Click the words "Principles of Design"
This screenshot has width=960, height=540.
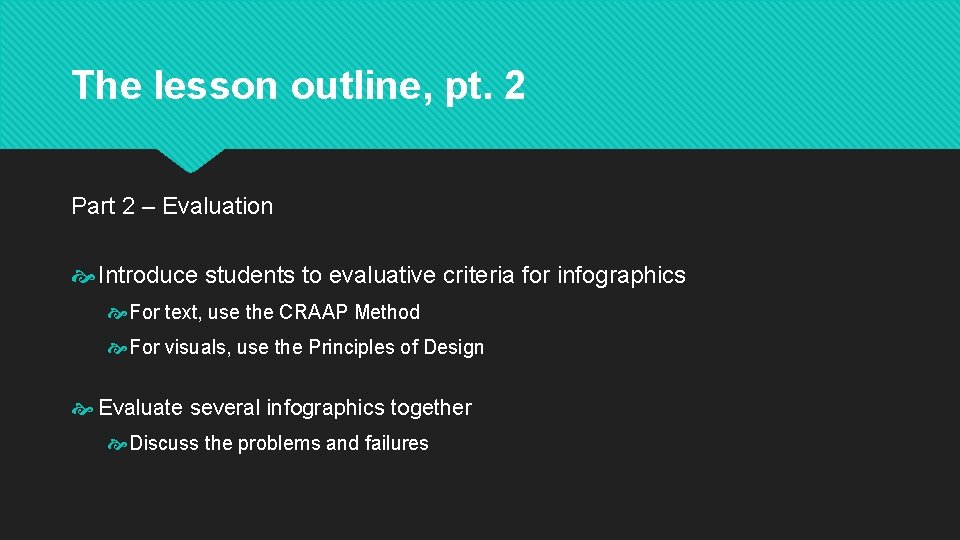point(396,347)
